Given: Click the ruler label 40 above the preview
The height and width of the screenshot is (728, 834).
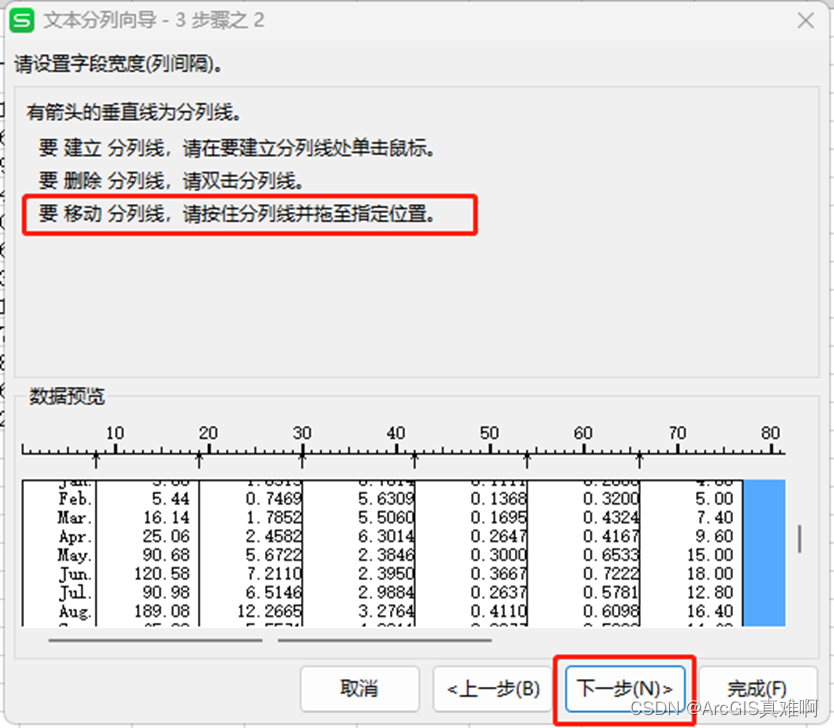Looking at the screenshot, I should click(396, 433).
